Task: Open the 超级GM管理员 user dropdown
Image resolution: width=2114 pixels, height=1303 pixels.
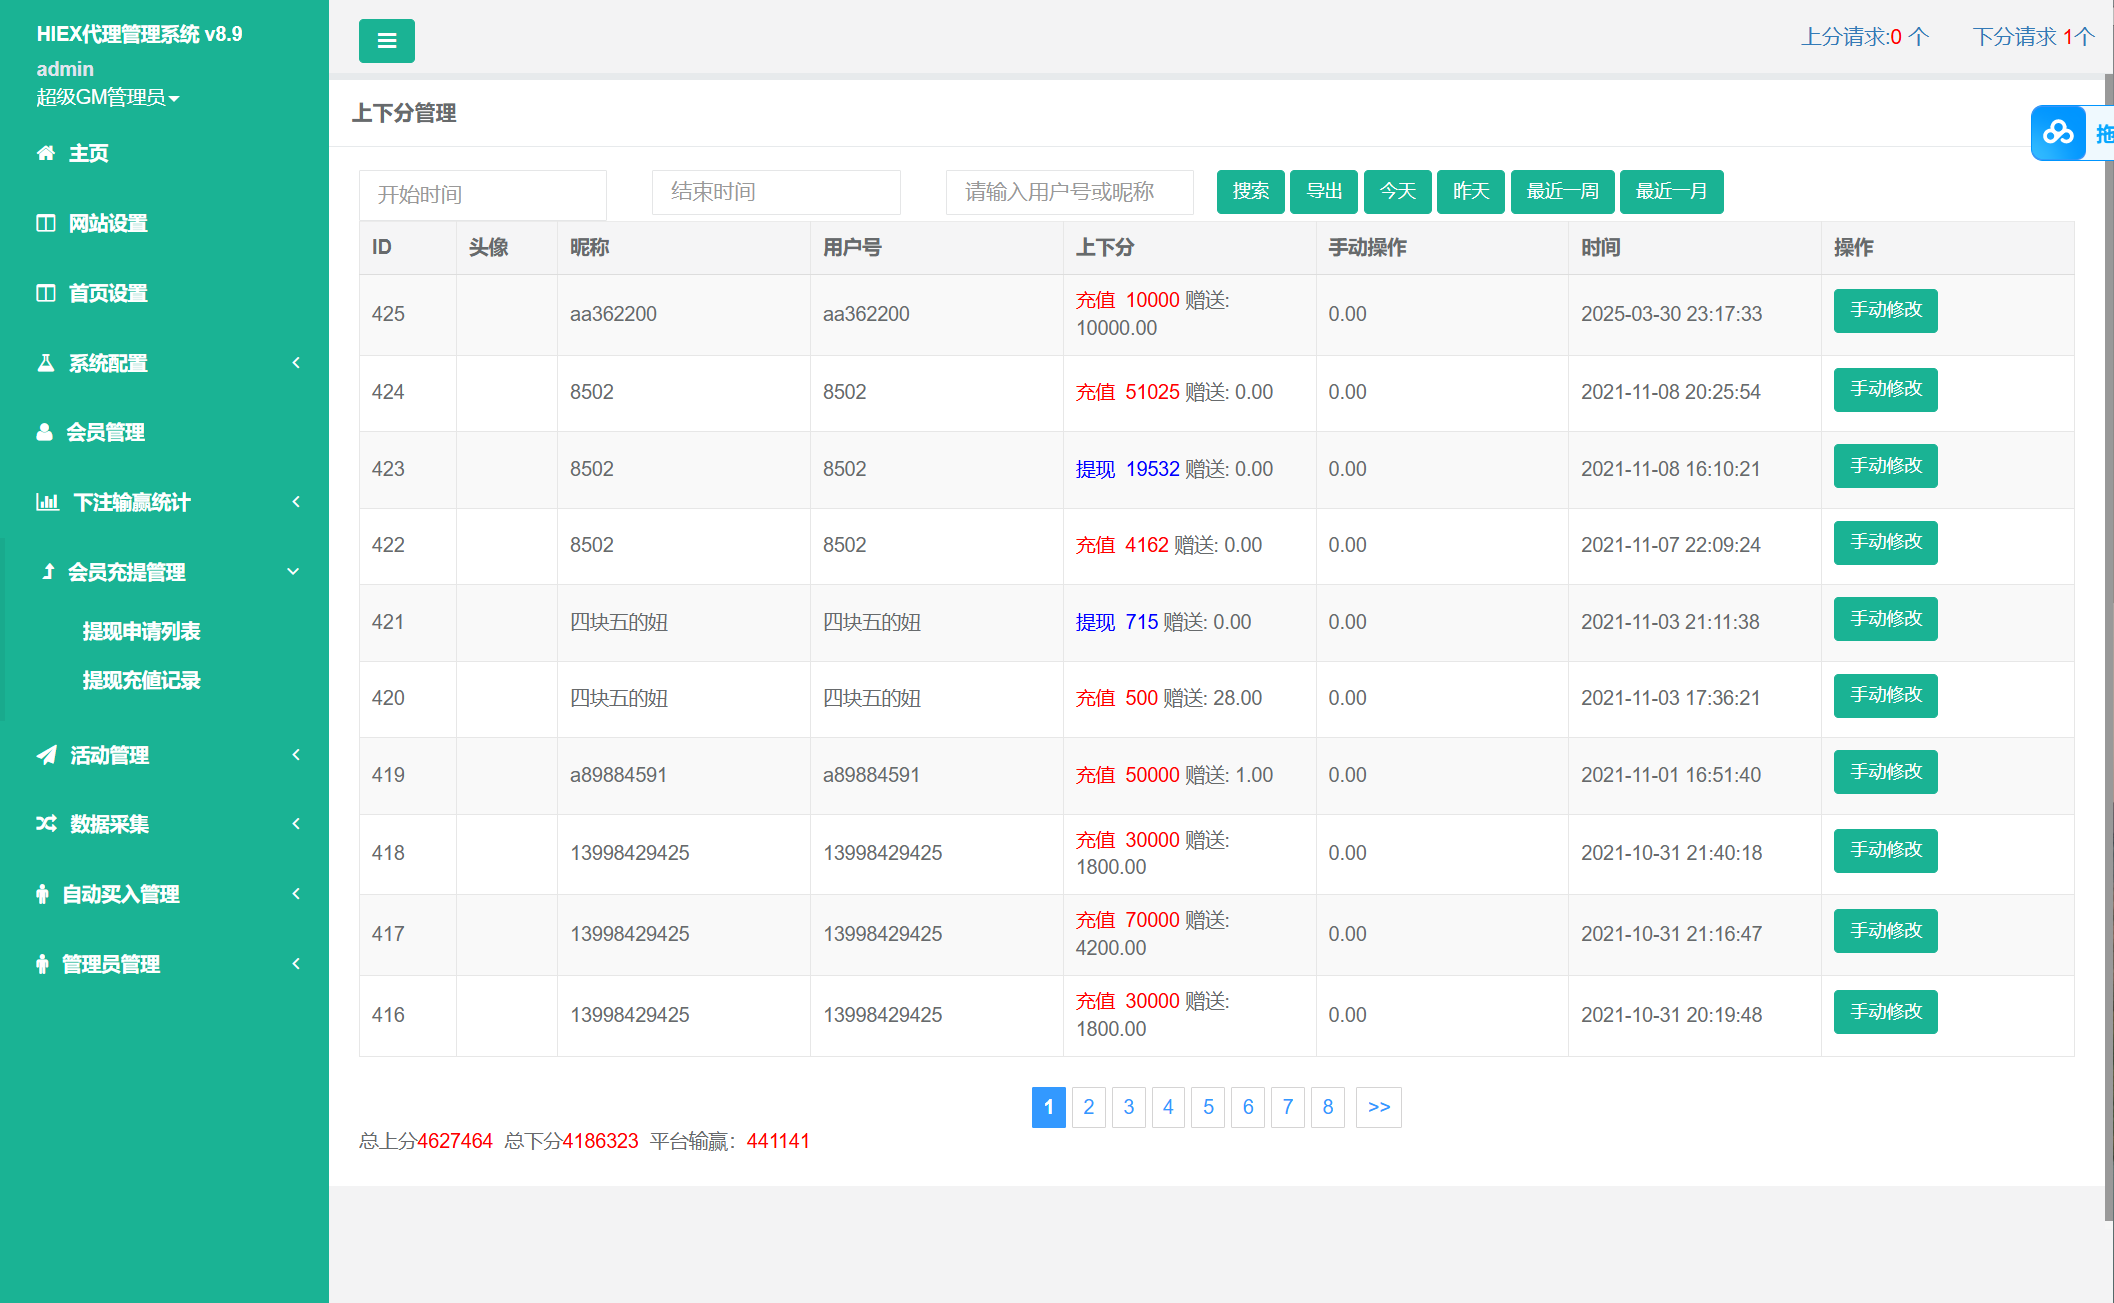Action: click(108, 97)
